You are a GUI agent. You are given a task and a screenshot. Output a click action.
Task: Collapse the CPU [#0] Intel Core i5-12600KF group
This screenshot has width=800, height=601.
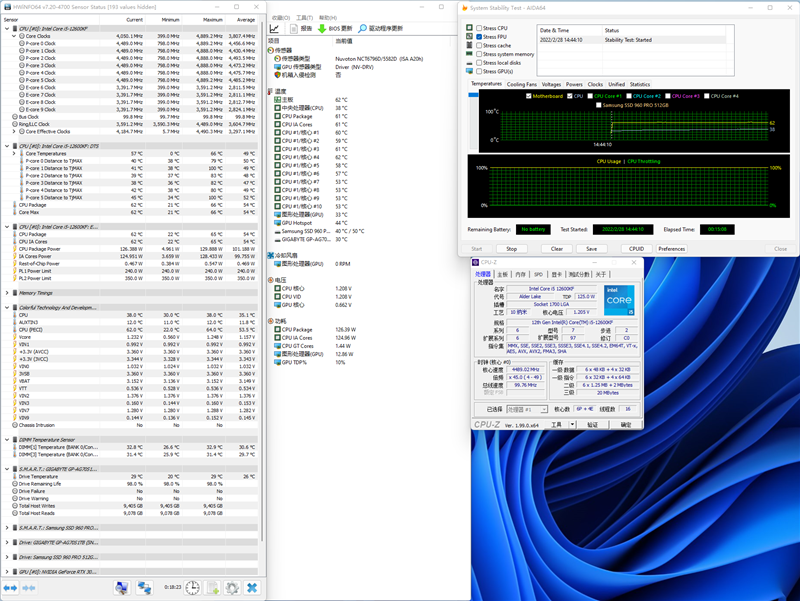click(x=7, y=29)
